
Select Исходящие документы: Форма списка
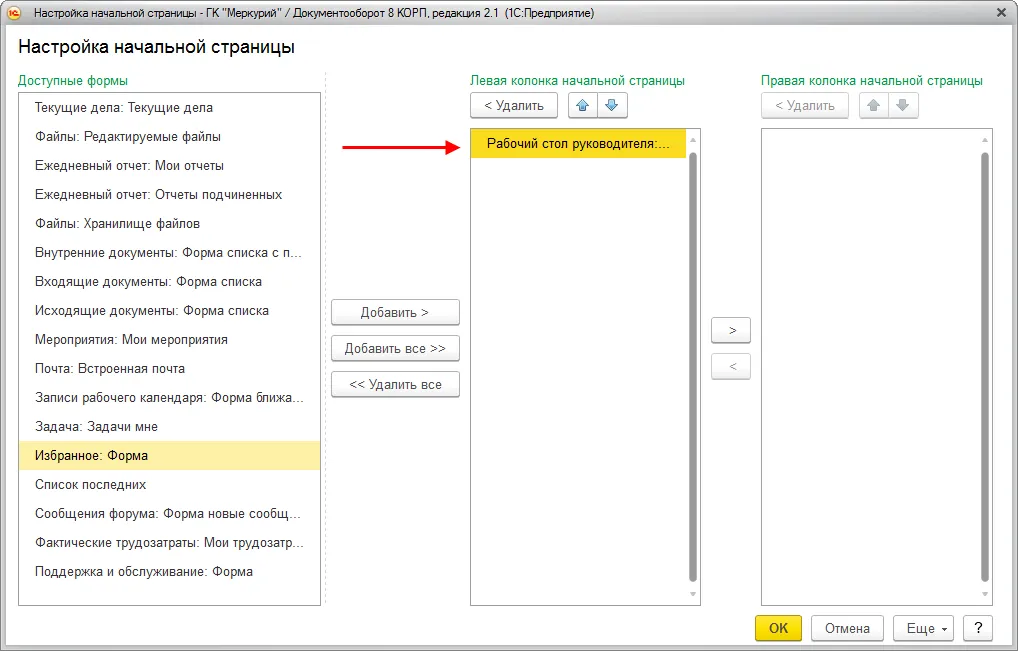pyautogui.click(x=169, y=310)
